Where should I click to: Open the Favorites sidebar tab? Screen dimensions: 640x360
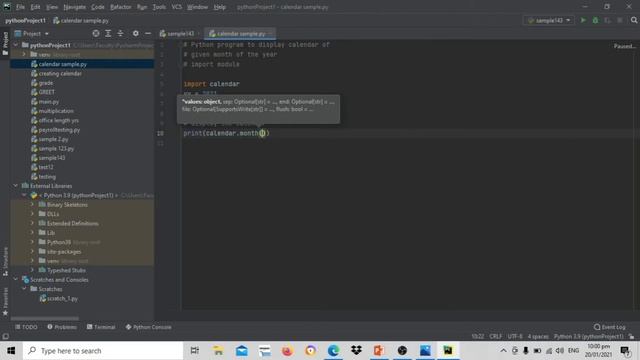[5, 301]
